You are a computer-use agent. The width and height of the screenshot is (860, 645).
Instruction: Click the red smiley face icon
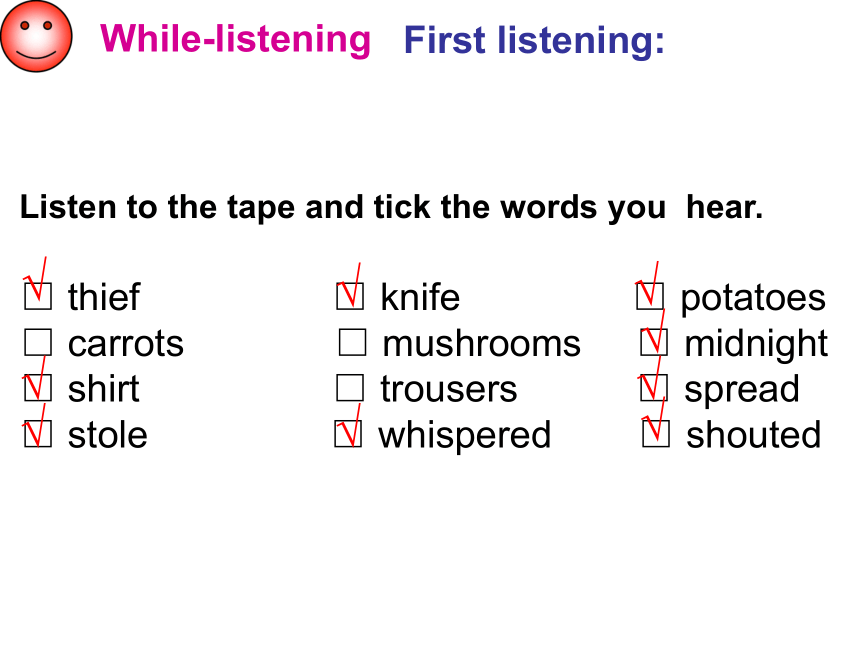pyautogui.click(x=36, y=36)
